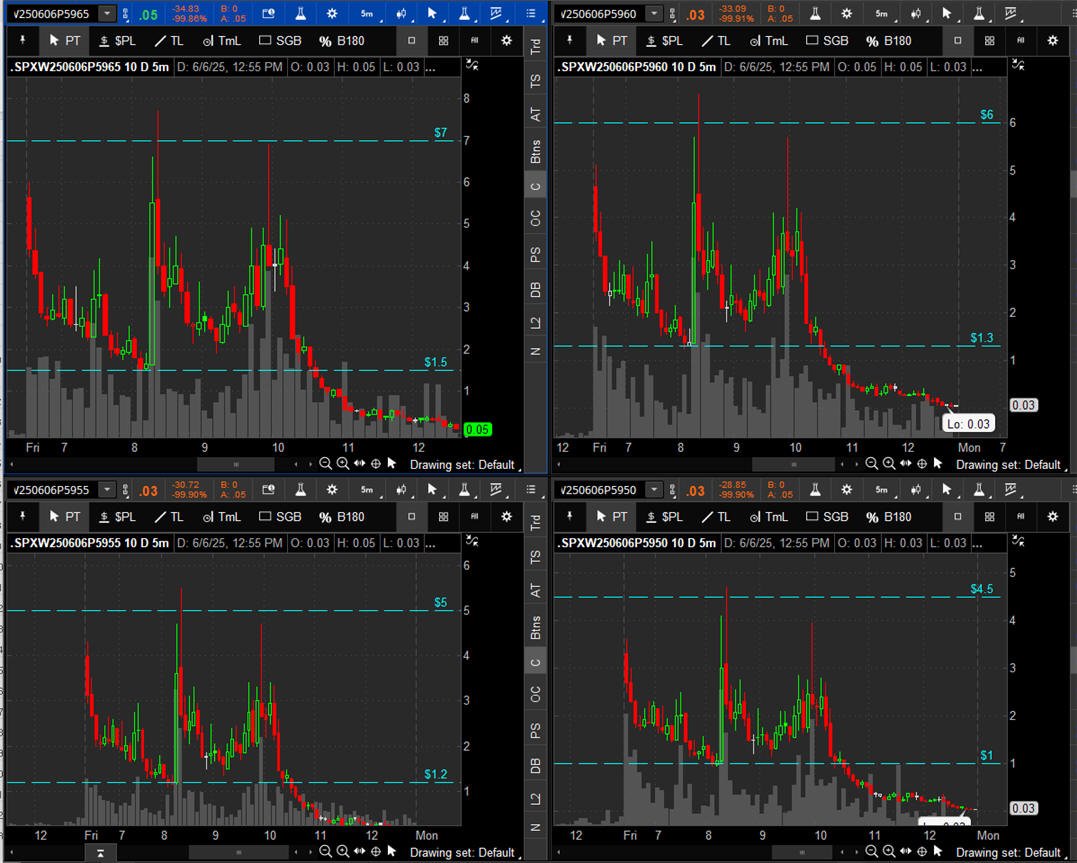This screenshot has width=1077, height=863.
Task: Expand the 5m timeframe selector in P5955 header
Action: [367, 490]
